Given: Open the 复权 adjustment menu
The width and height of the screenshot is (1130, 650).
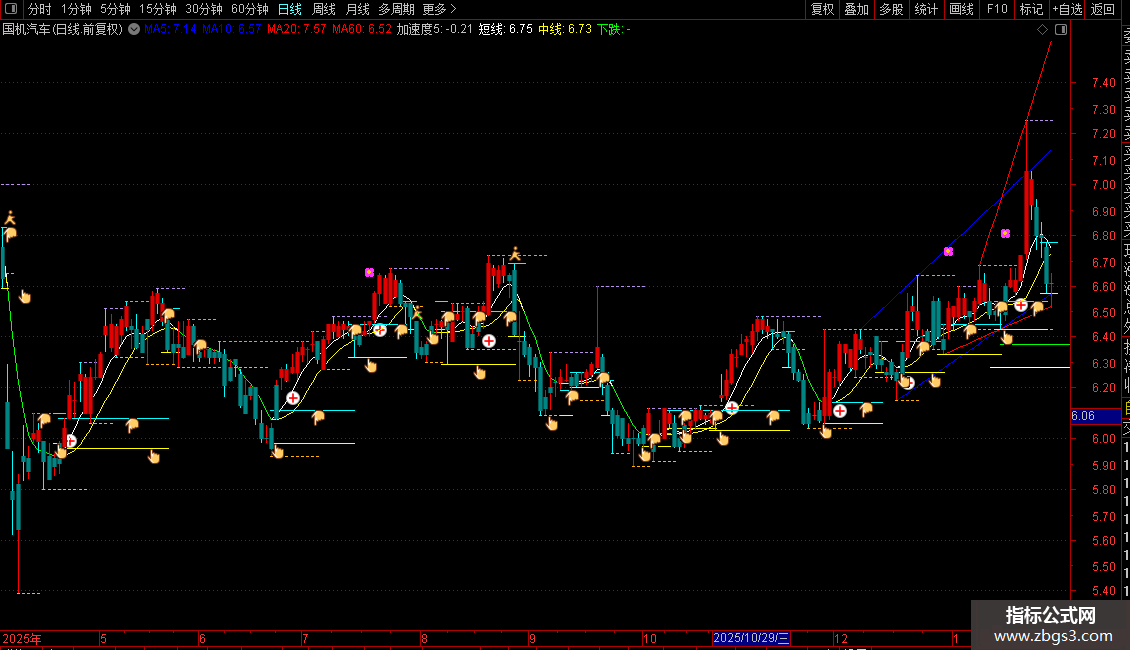Looking at the screenshot, I should [x=822, y=9].
